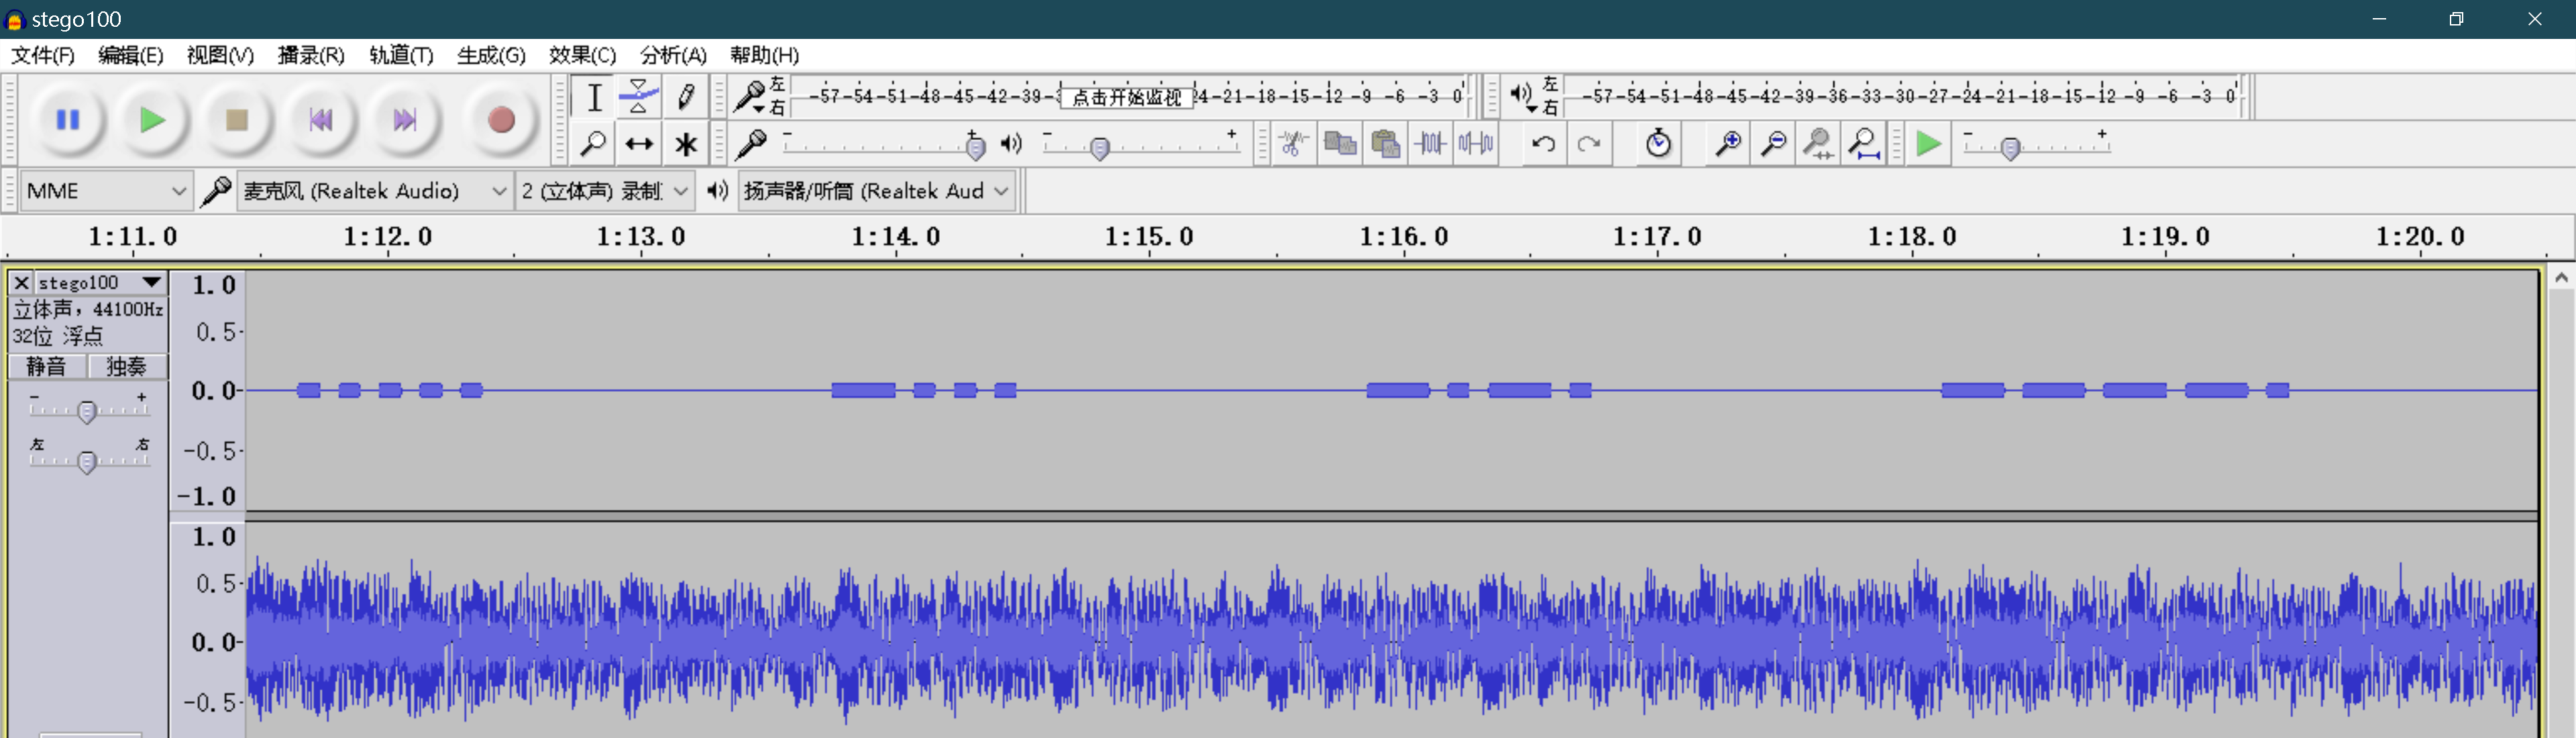Fit whole project in window
Screen dimensions: 2576x738
(x=1864, y=144)
